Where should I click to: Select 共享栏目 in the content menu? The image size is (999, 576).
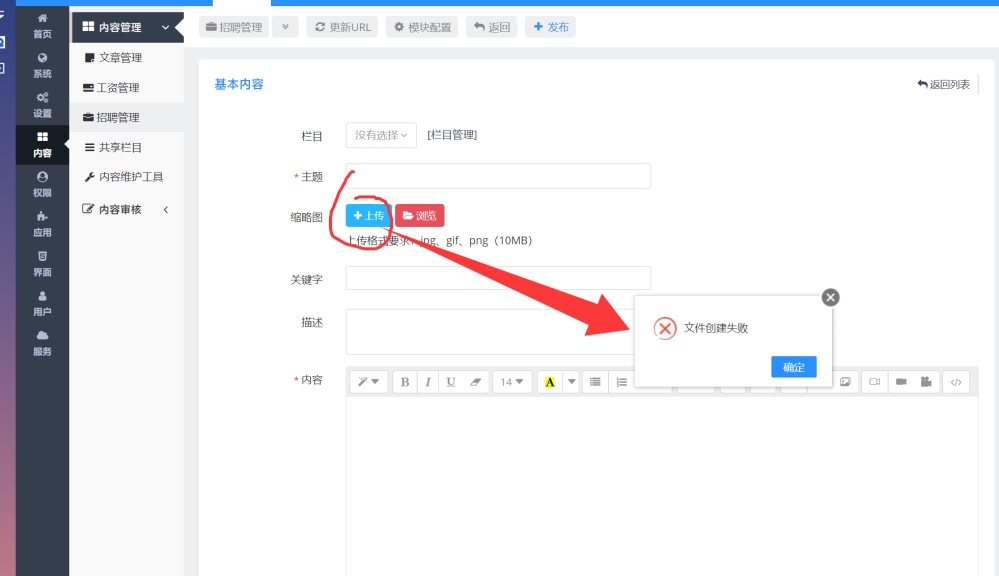pos(120,147)
